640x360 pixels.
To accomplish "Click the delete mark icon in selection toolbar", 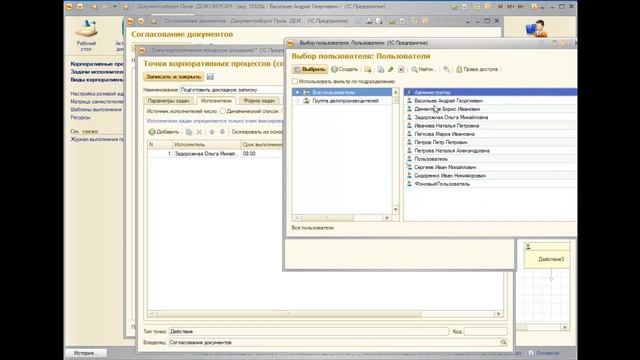I will (x=401, y=70).
